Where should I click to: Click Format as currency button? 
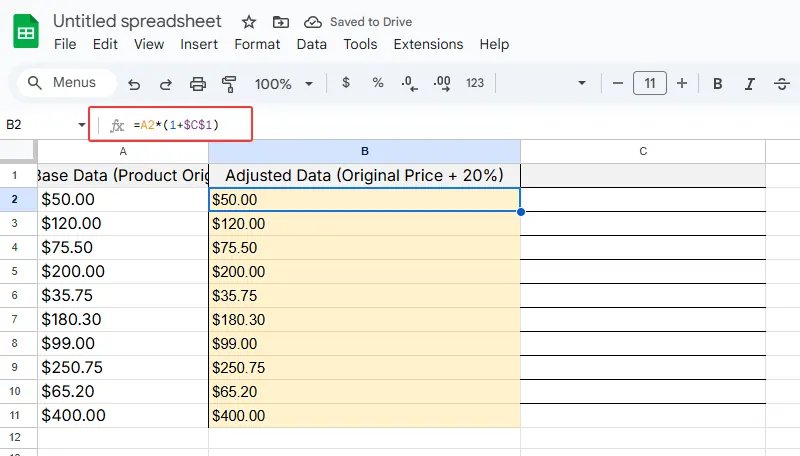(x=346, y=84)
